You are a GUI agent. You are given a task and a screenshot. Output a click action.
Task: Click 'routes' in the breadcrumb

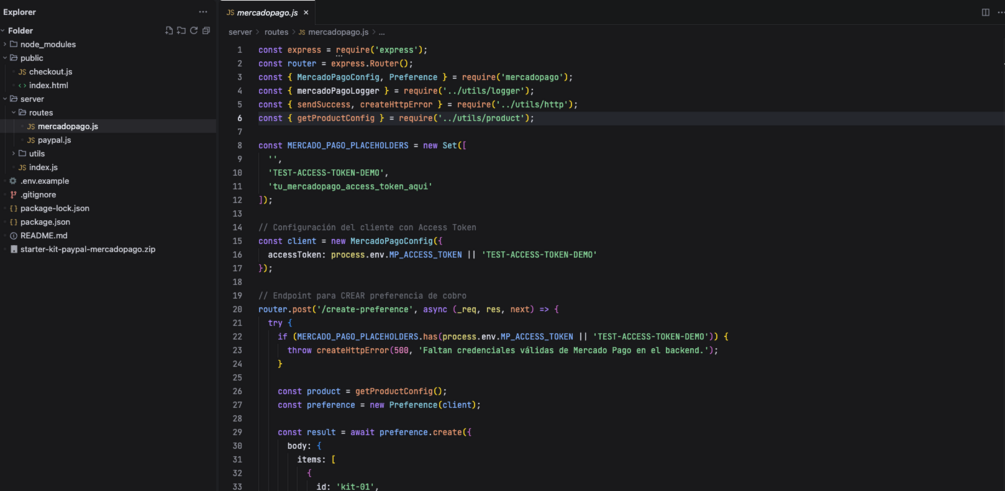[x=276, y=31]
